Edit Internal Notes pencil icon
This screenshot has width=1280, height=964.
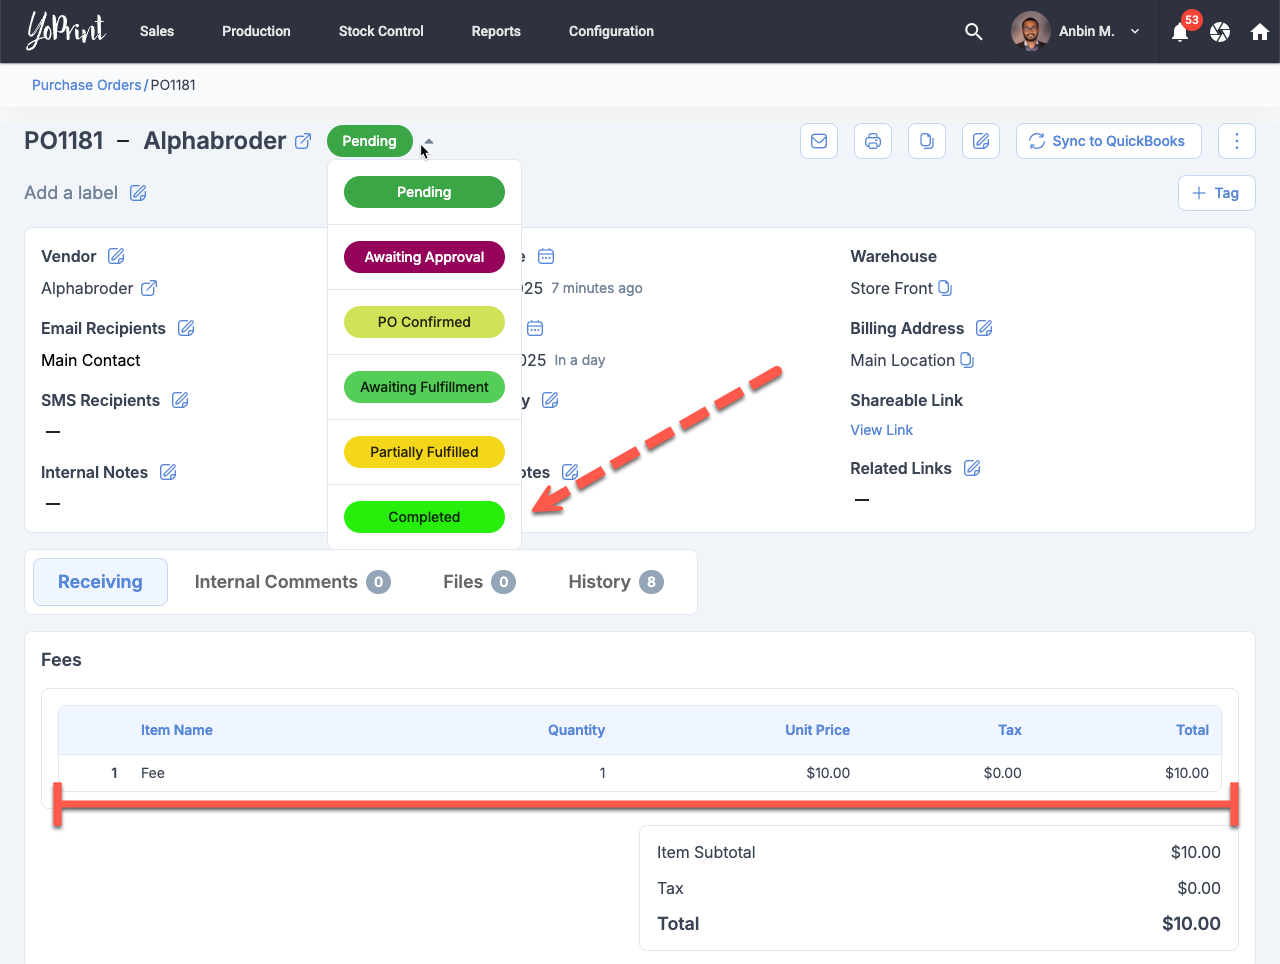click(x=168, y=472)
